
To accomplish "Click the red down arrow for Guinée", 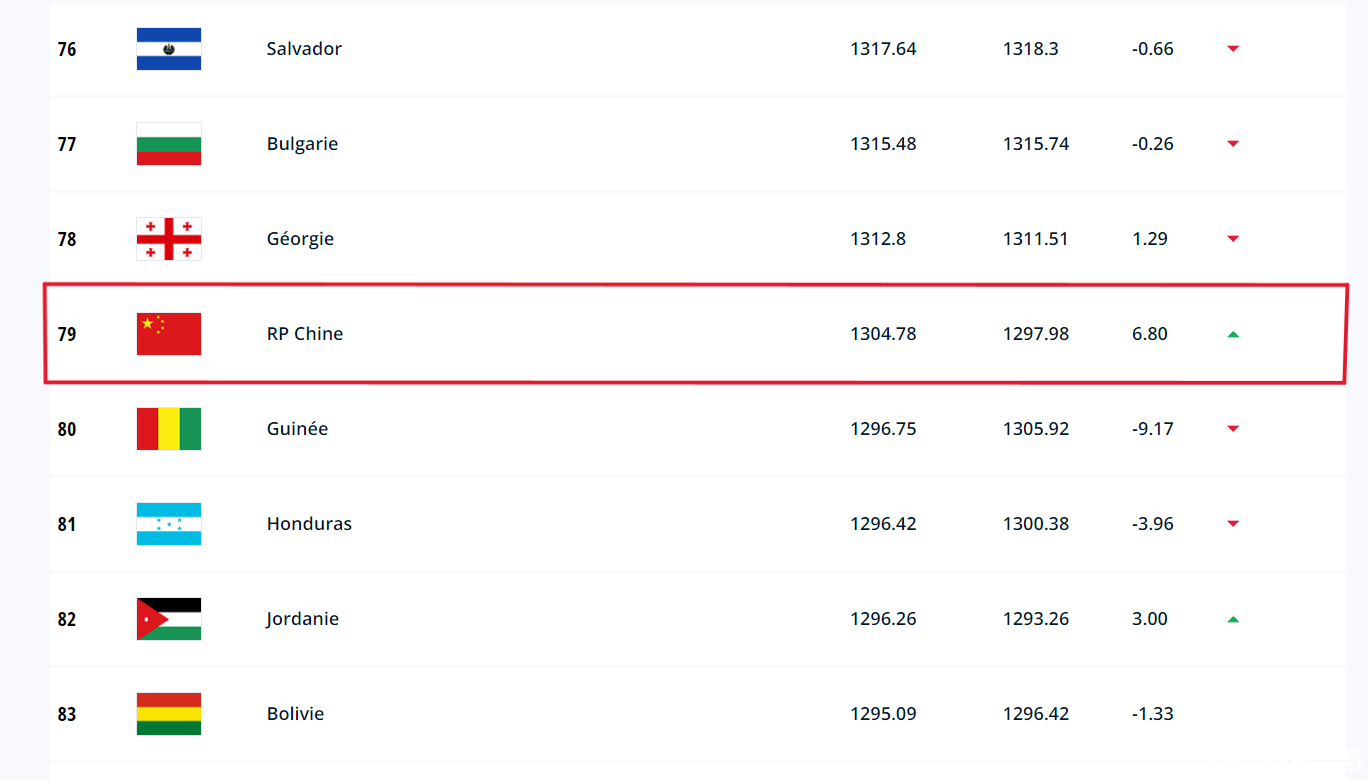I will click(x=1233, y=429).
